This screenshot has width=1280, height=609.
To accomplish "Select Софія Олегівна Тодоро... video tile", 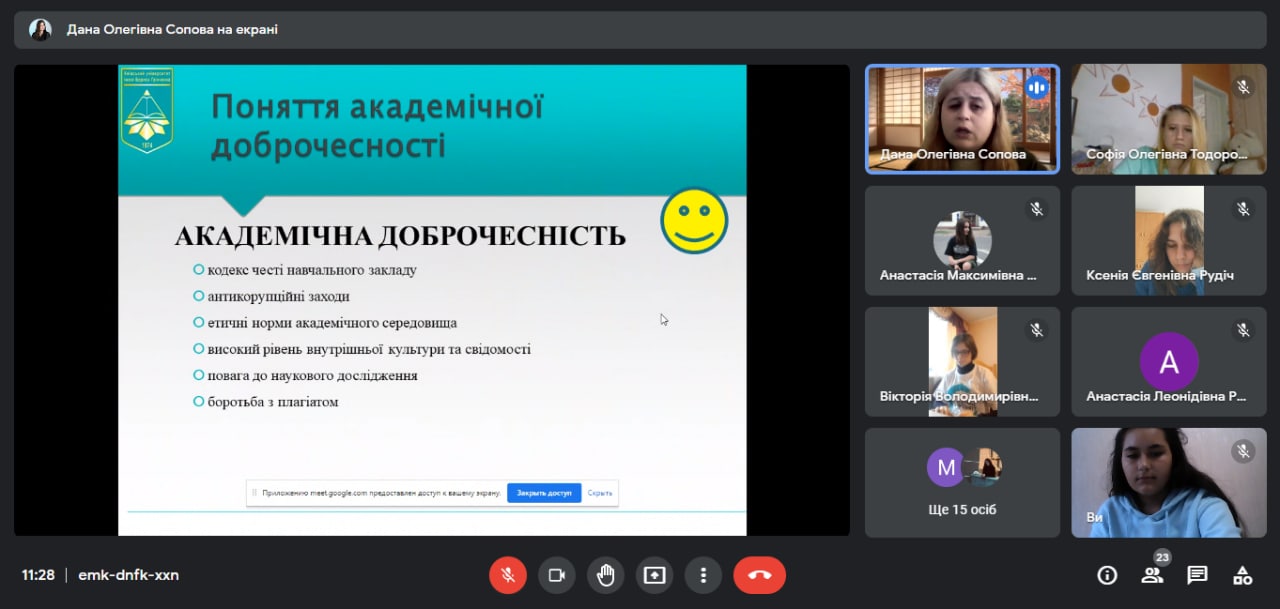I will coord(1169,120).
